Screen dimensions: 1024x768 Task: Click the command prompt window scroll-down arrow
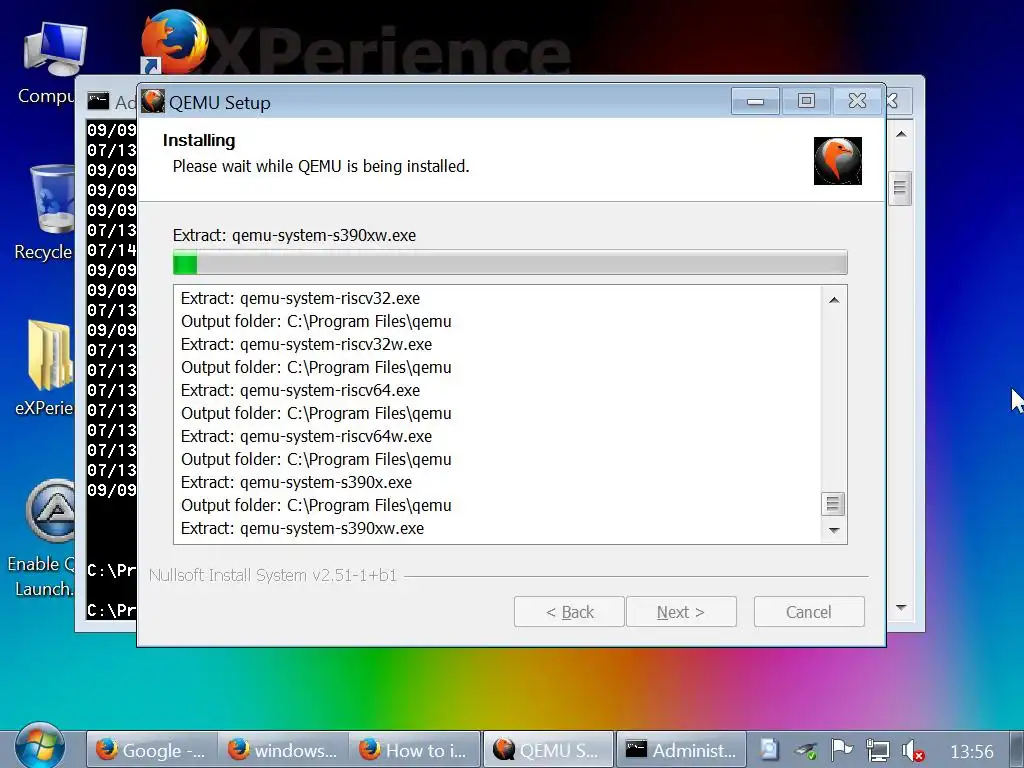coord(901,607)
